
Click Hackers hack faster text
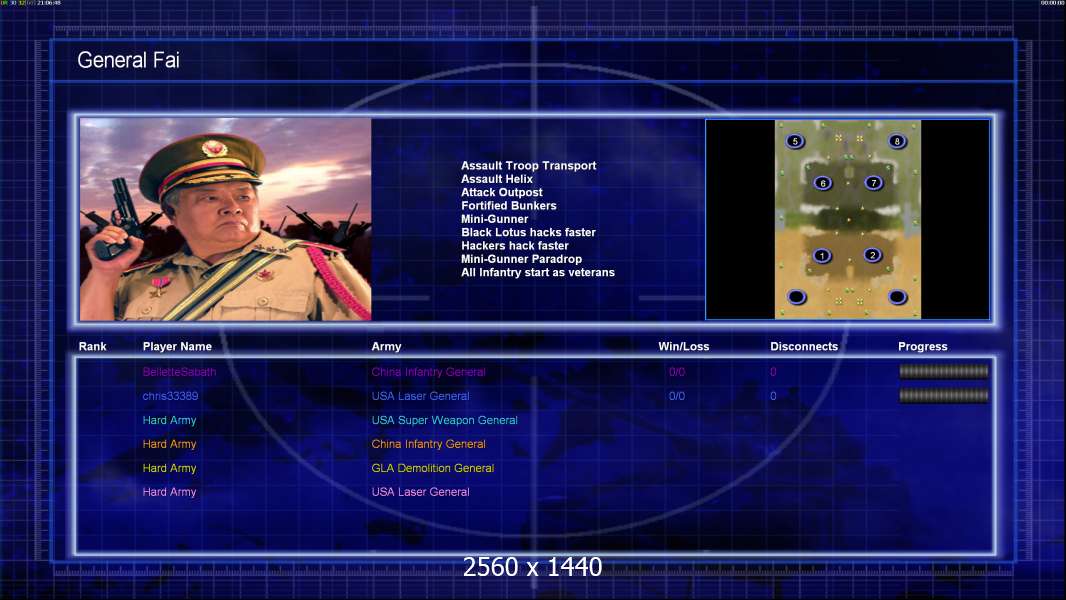515,245
